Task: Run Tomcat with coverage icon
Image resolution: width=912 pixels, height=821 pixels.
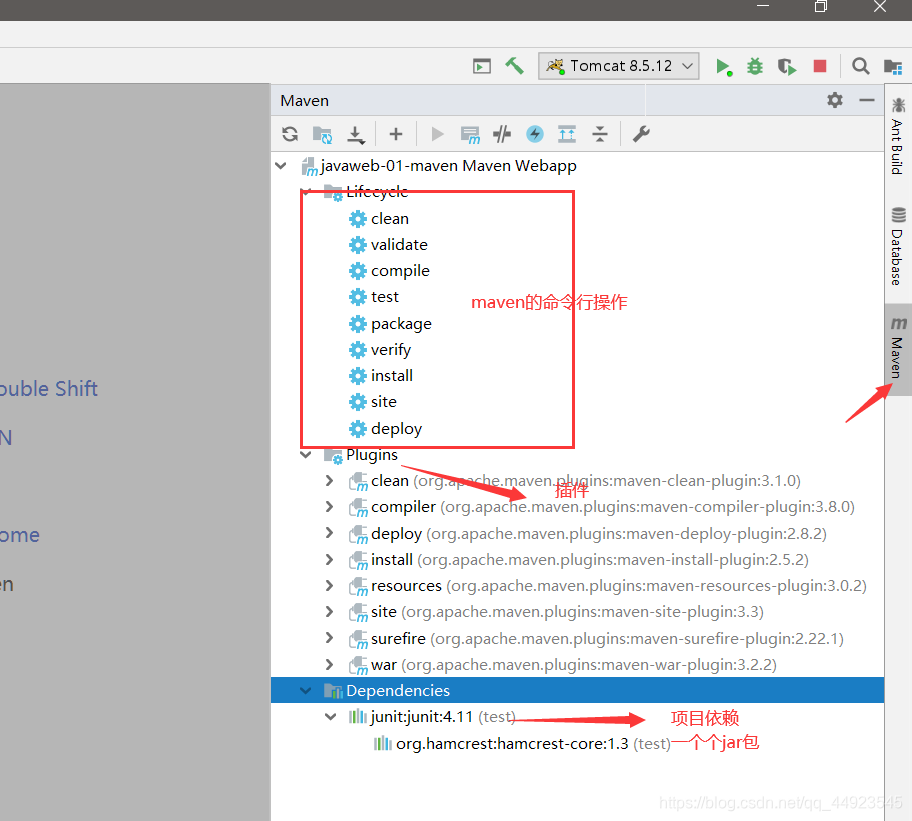Action: coord(786,66)
